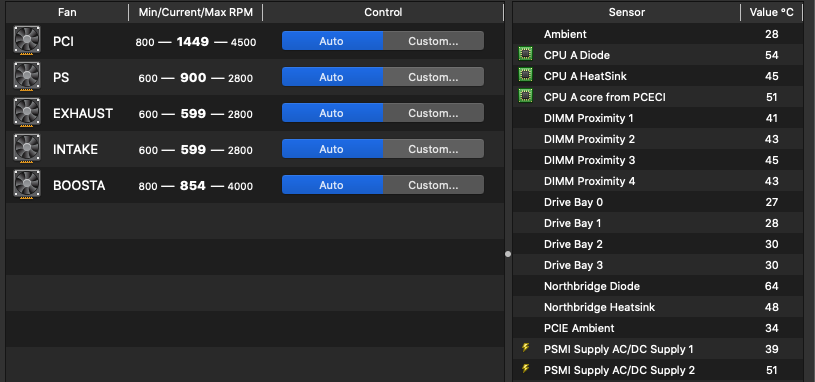
Task: Click the Value °C column header
Action: point(771,12)
